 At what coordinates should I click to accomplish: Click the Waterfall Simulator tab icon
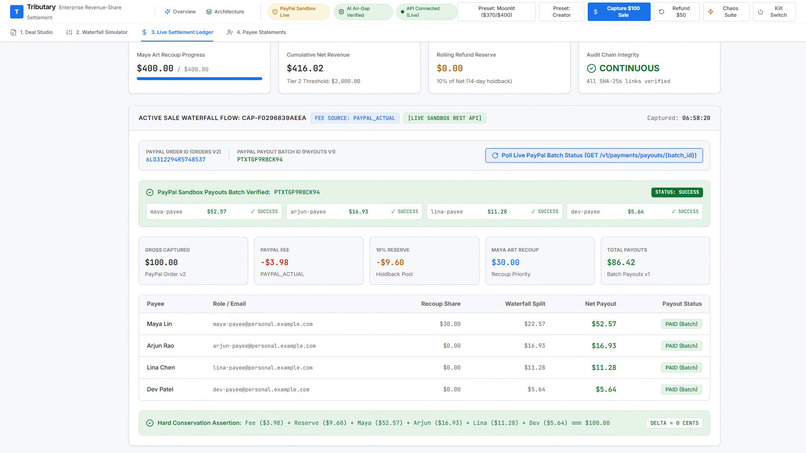pyautogui.click(x=69, y=32)
